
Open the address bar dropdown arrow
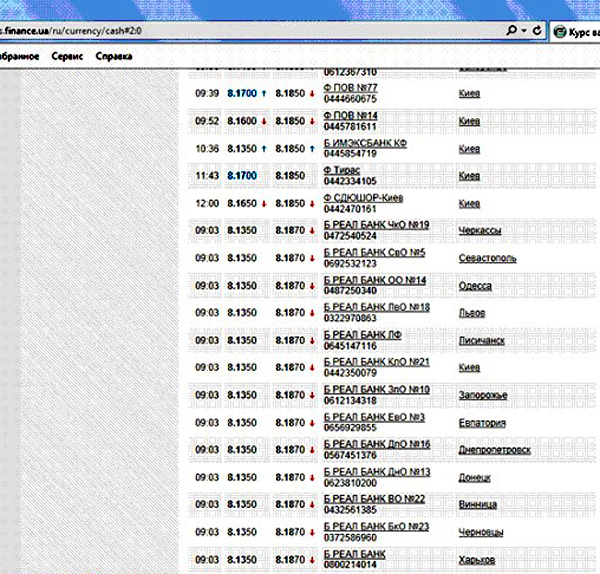(x=525, y=30)
